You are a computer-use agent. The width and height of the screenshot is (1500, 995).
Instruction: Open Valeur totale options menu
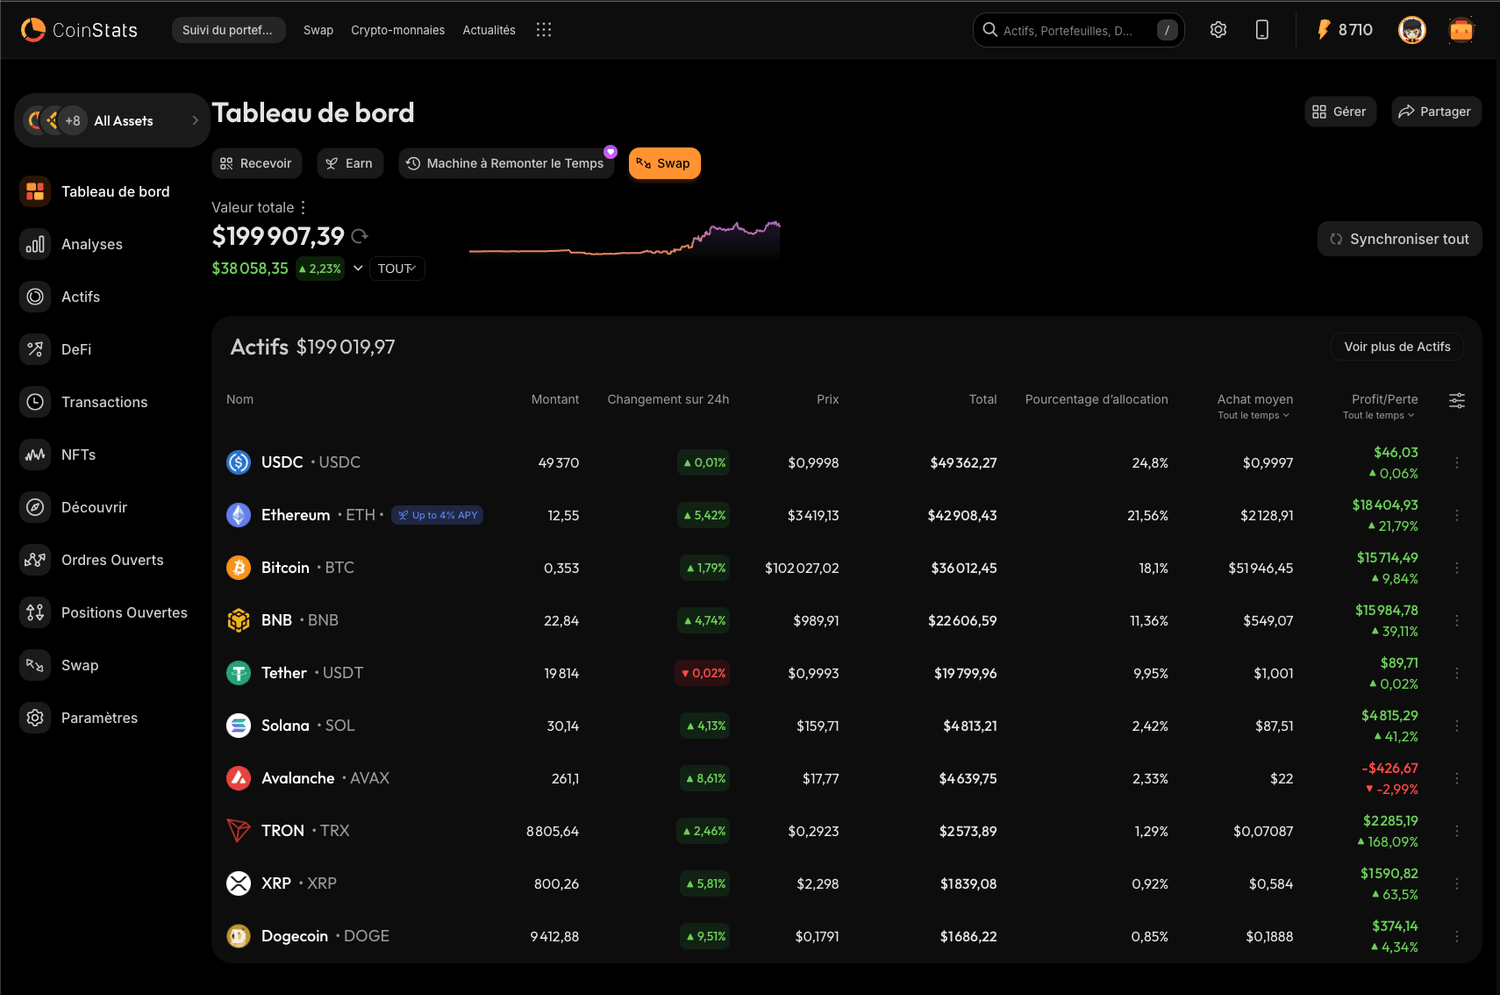pos(303,208)
